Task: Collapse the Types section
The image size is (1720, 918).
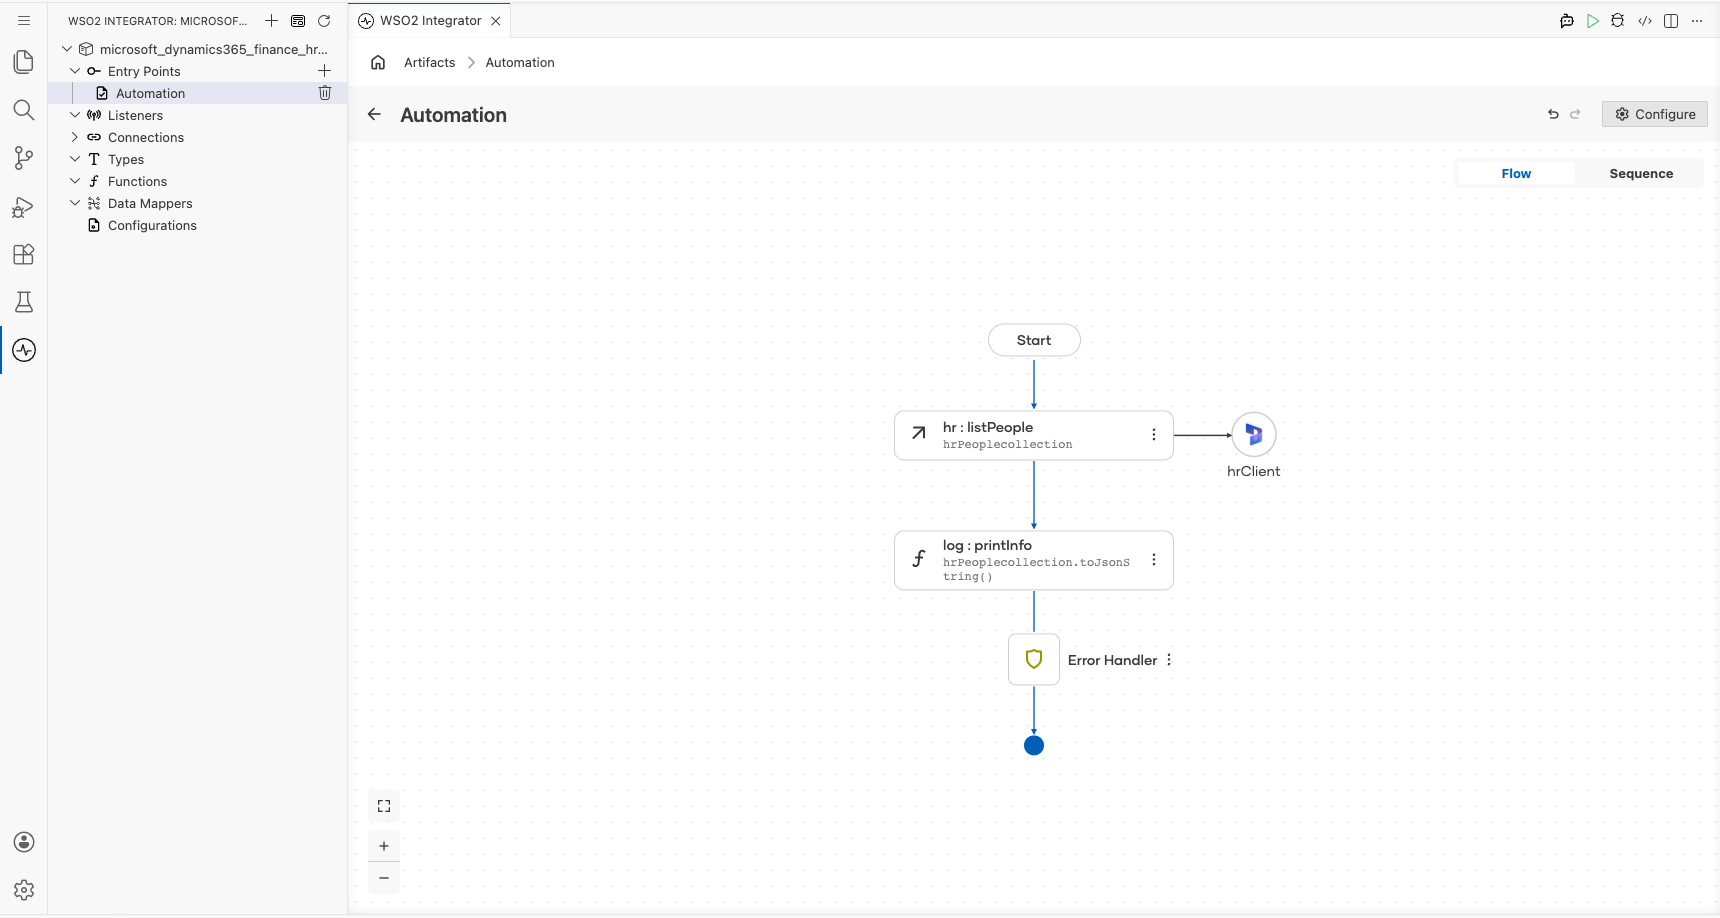Action: click(x=75, y=159)
